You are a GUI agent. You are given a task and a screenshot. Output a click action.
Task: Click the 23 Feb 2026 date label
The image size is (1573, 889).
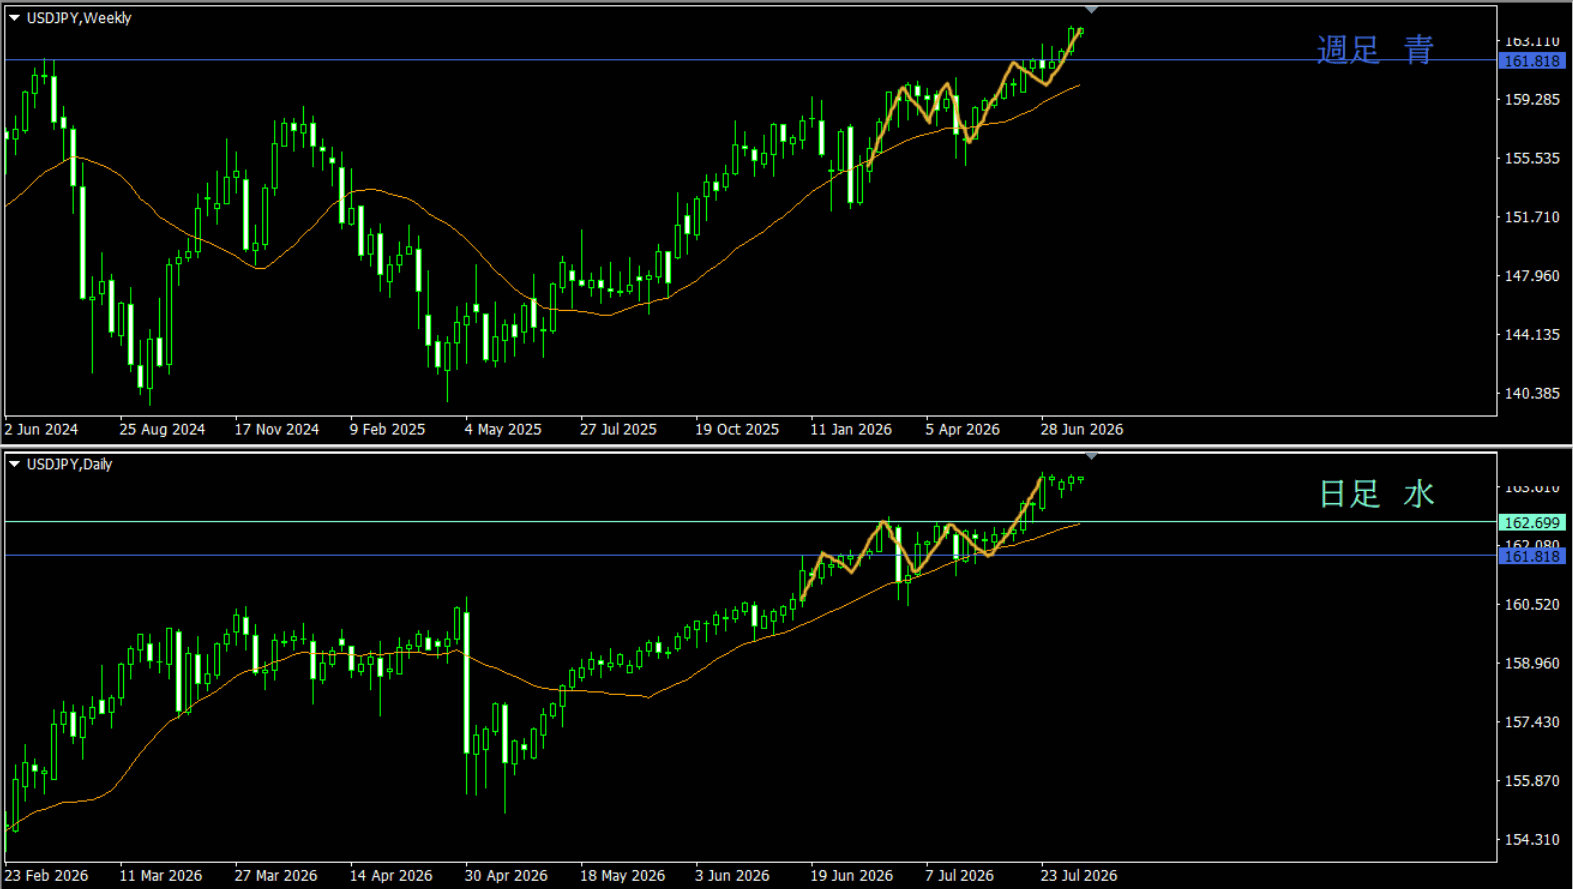(x=46, y=875)
